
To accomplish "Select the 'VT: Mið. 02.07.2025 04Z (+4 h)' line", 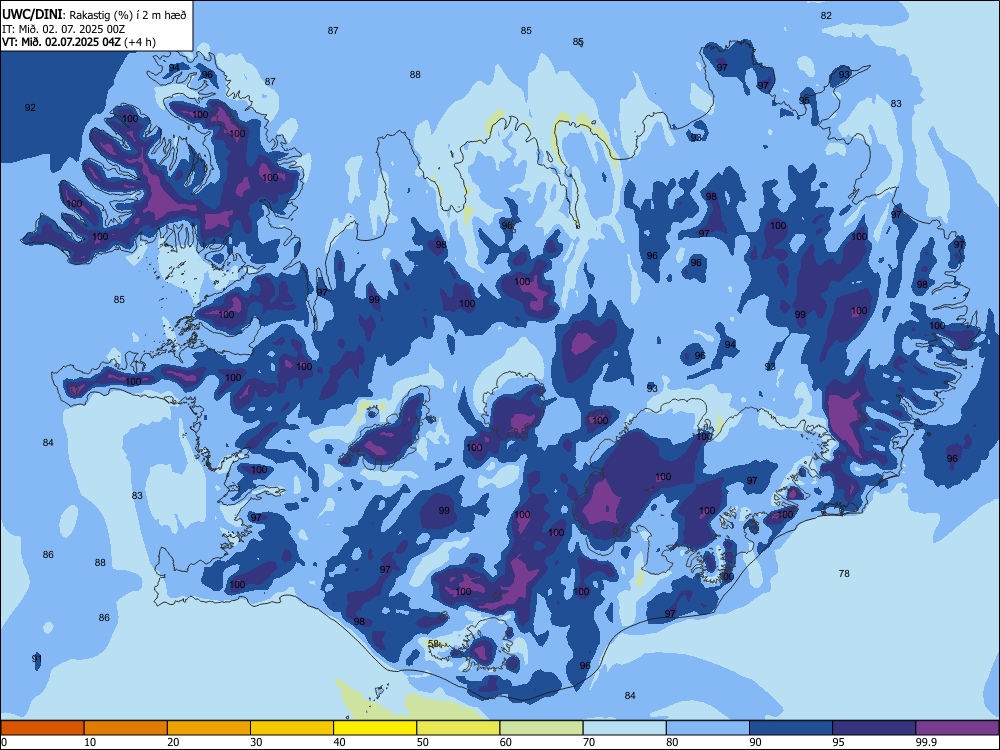I will pyautogui.click(x=78, y=42).
